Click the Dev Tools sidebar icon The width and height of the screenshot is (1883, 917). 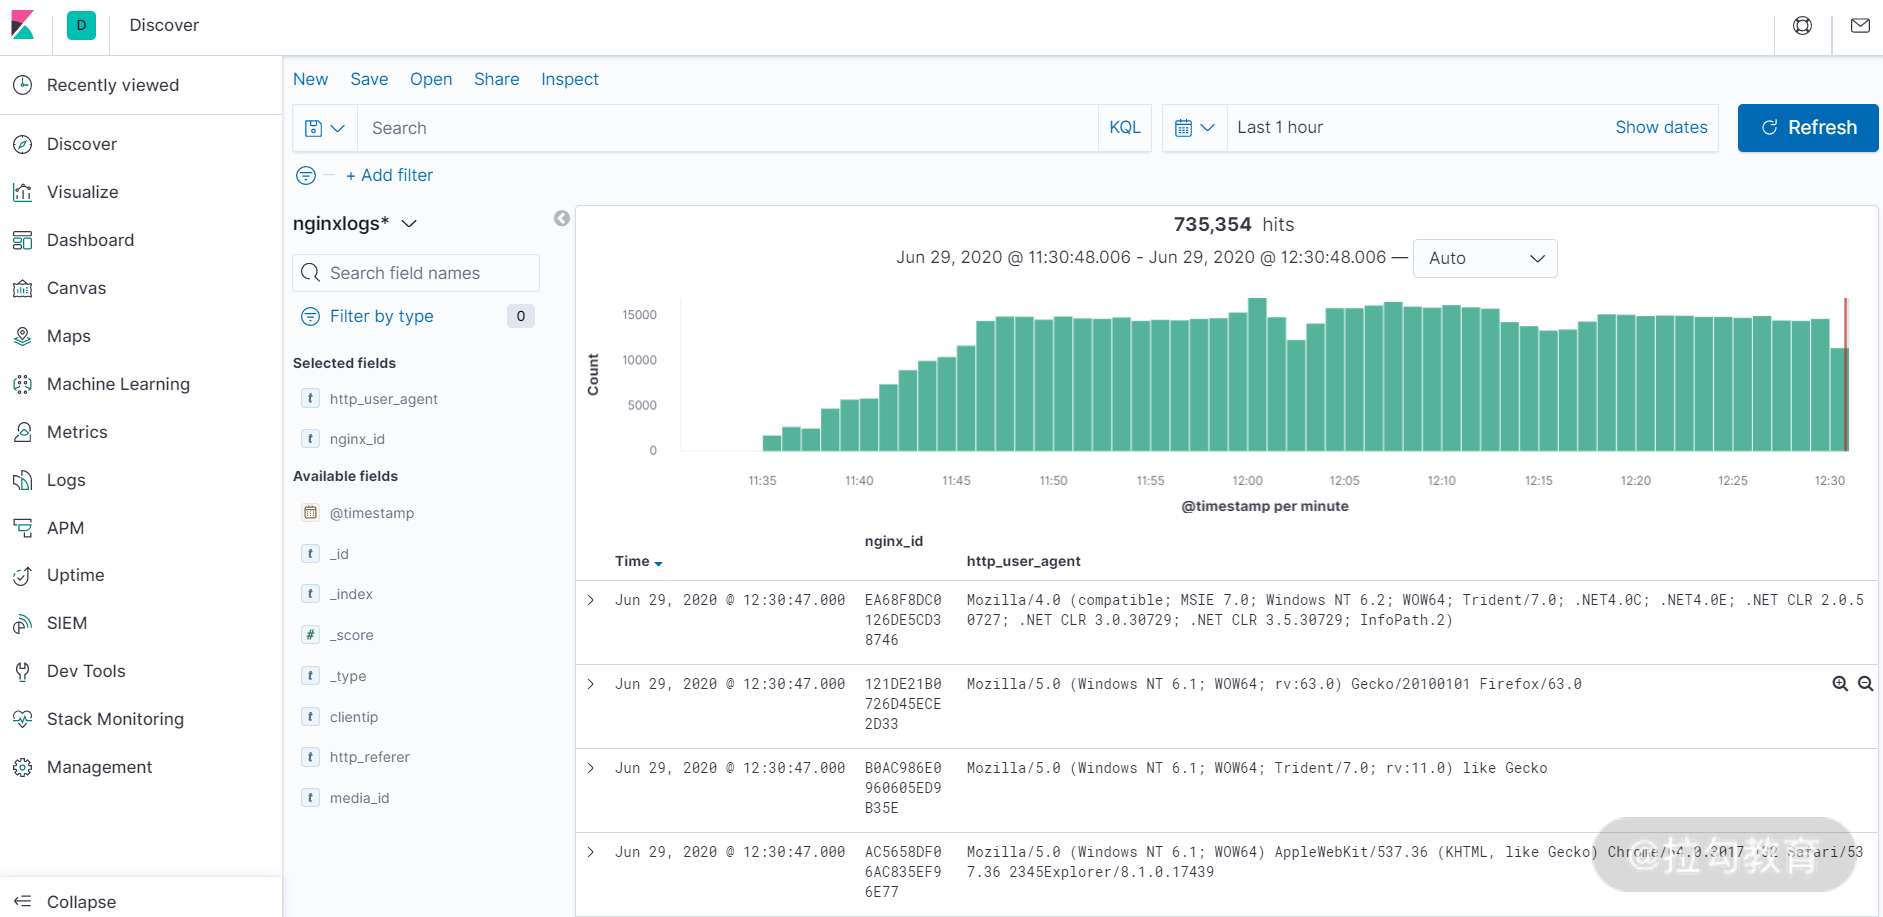[x=23, y=671]
